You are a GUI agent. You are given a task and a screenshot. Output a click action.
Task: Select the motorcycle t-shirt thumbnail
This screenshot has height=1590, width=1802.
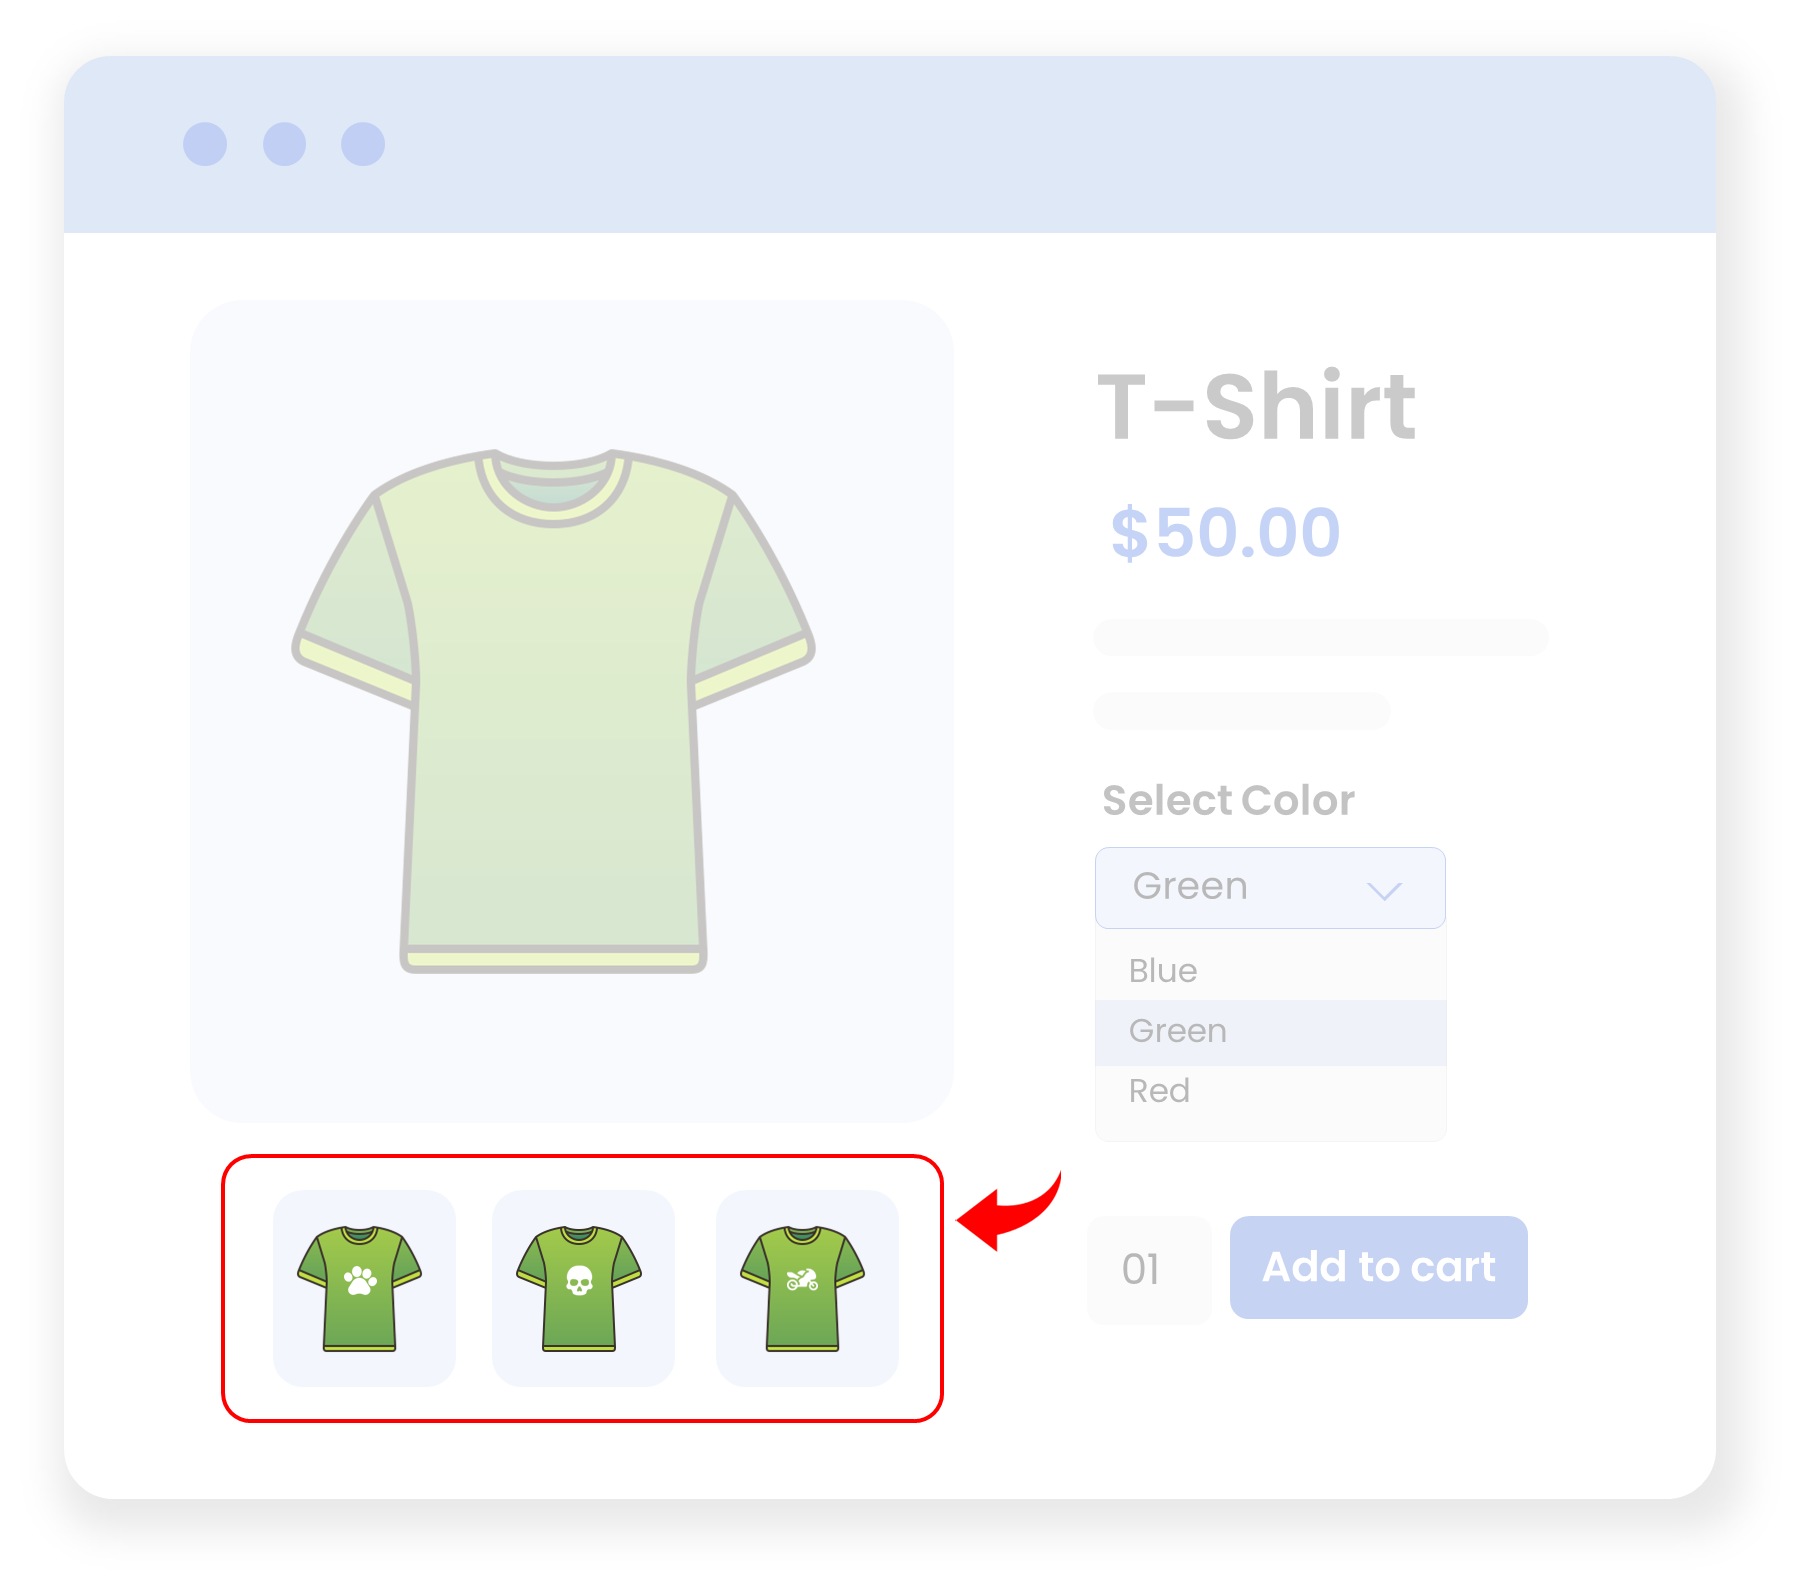(807, 1288)
